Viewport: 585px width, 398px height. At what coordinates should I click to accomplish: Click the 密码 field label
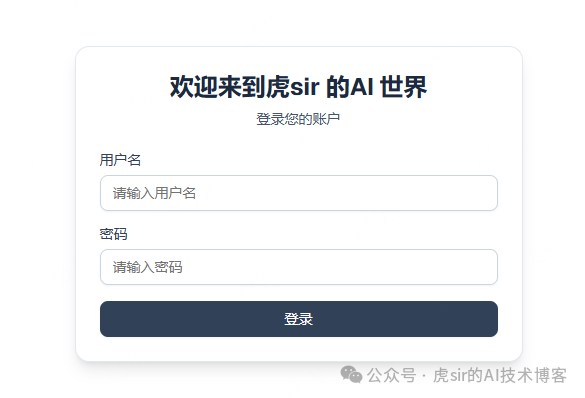113,234
